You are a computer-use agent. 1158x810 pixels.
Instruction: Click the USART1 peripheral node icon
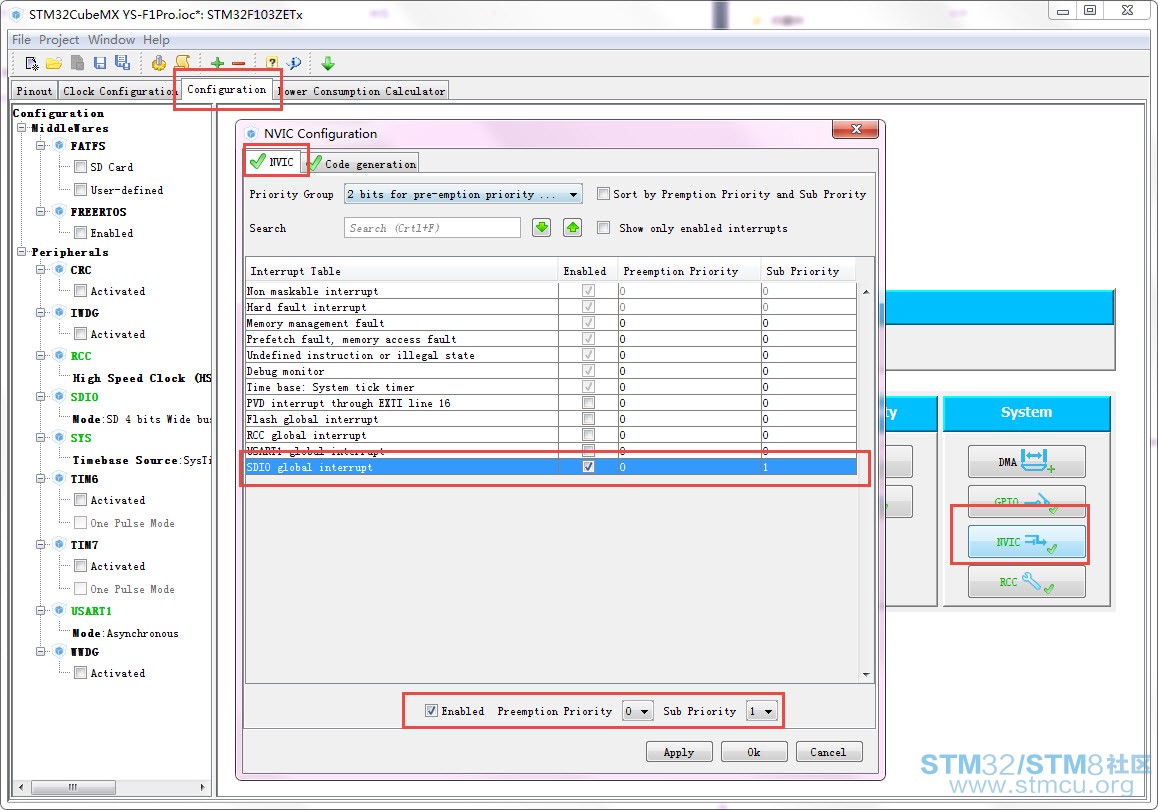coord(60,611)
